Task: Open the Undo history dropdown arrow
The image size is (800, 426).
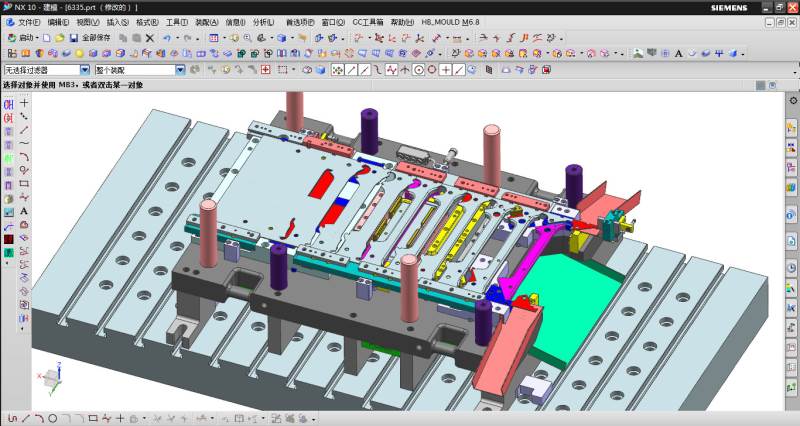Action: tap(177, 38)
